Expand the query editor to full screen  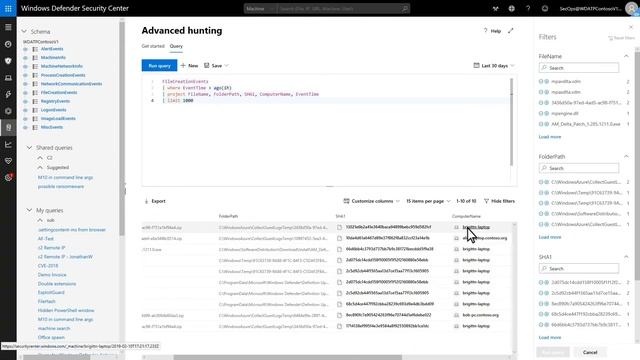(x=511, y=31)
